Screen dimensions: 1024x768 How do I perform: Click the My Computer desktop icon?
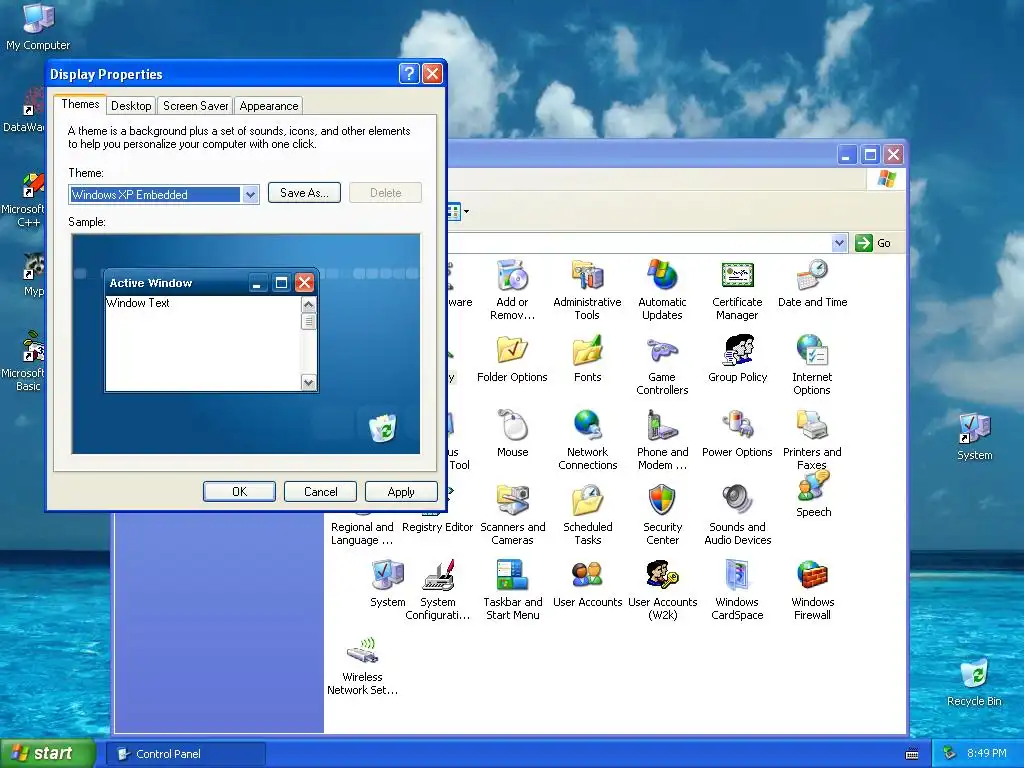[38, 27]
